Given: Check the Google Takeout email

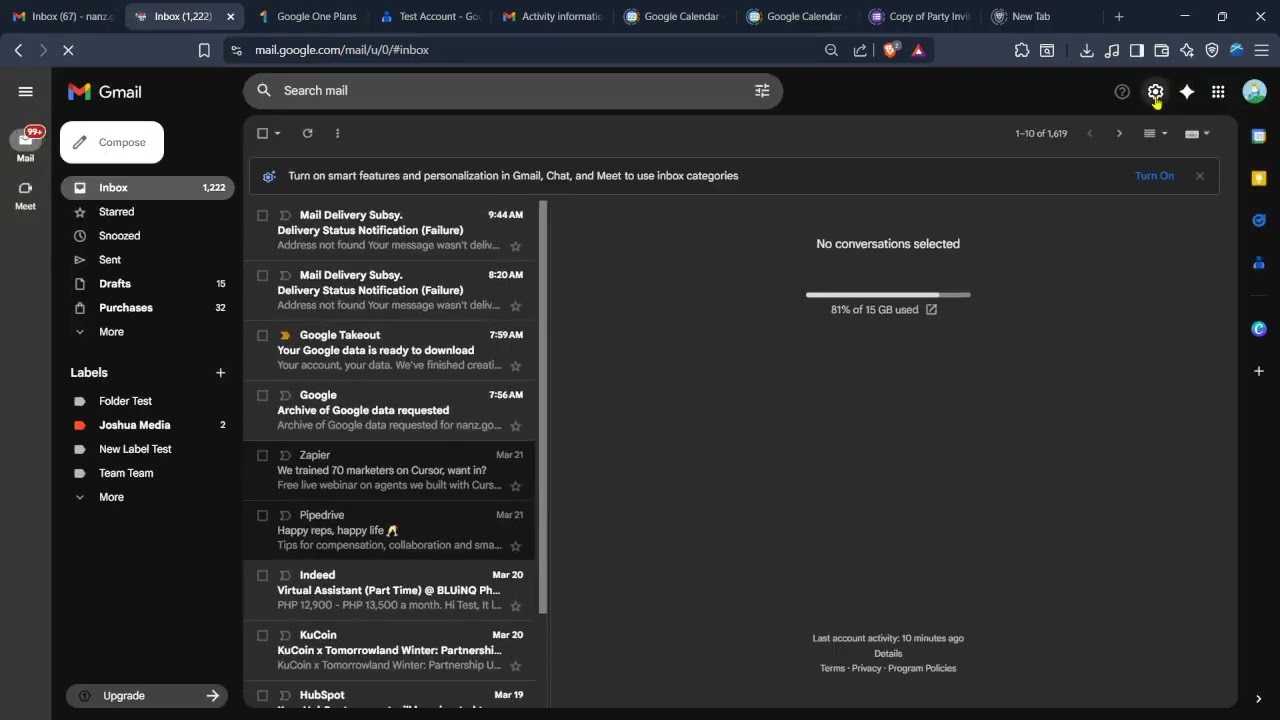Looking at the screenshot, I should tap(262, 335).
